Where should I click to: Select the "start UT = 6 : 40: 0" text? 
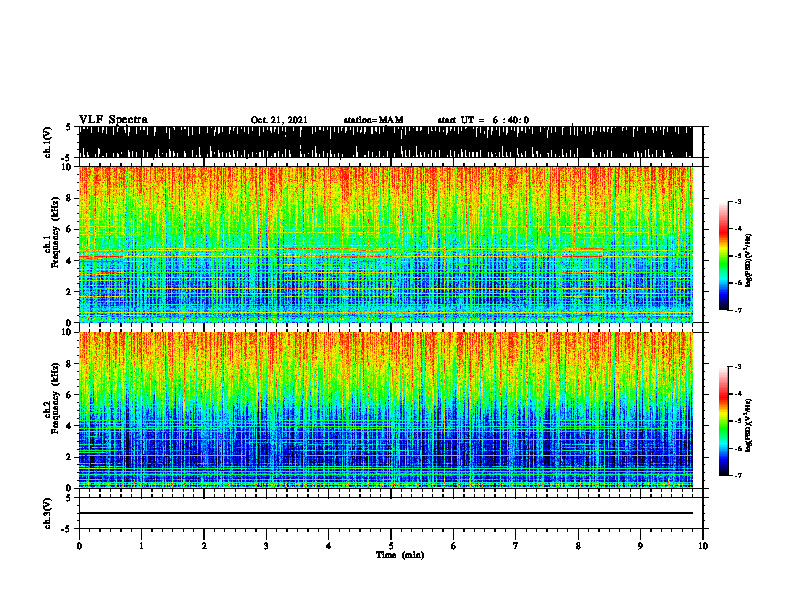click(x=483, y=120)
